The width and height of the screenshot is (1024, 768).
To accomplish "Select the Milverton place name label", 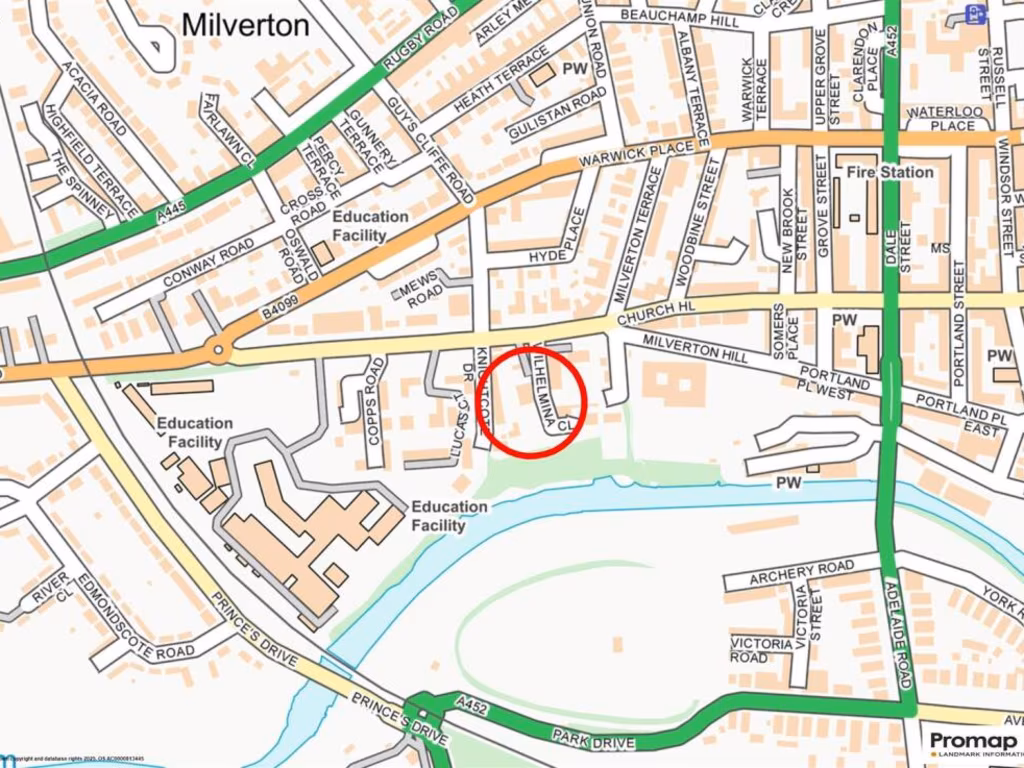I will coord(246,25).
